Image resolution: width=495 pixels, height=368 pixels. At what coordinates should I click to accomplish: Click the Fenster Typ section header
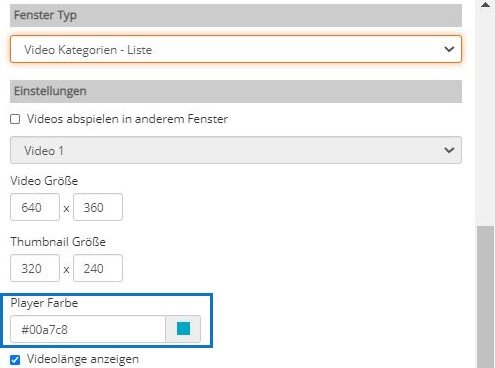(x=236, y=15)
